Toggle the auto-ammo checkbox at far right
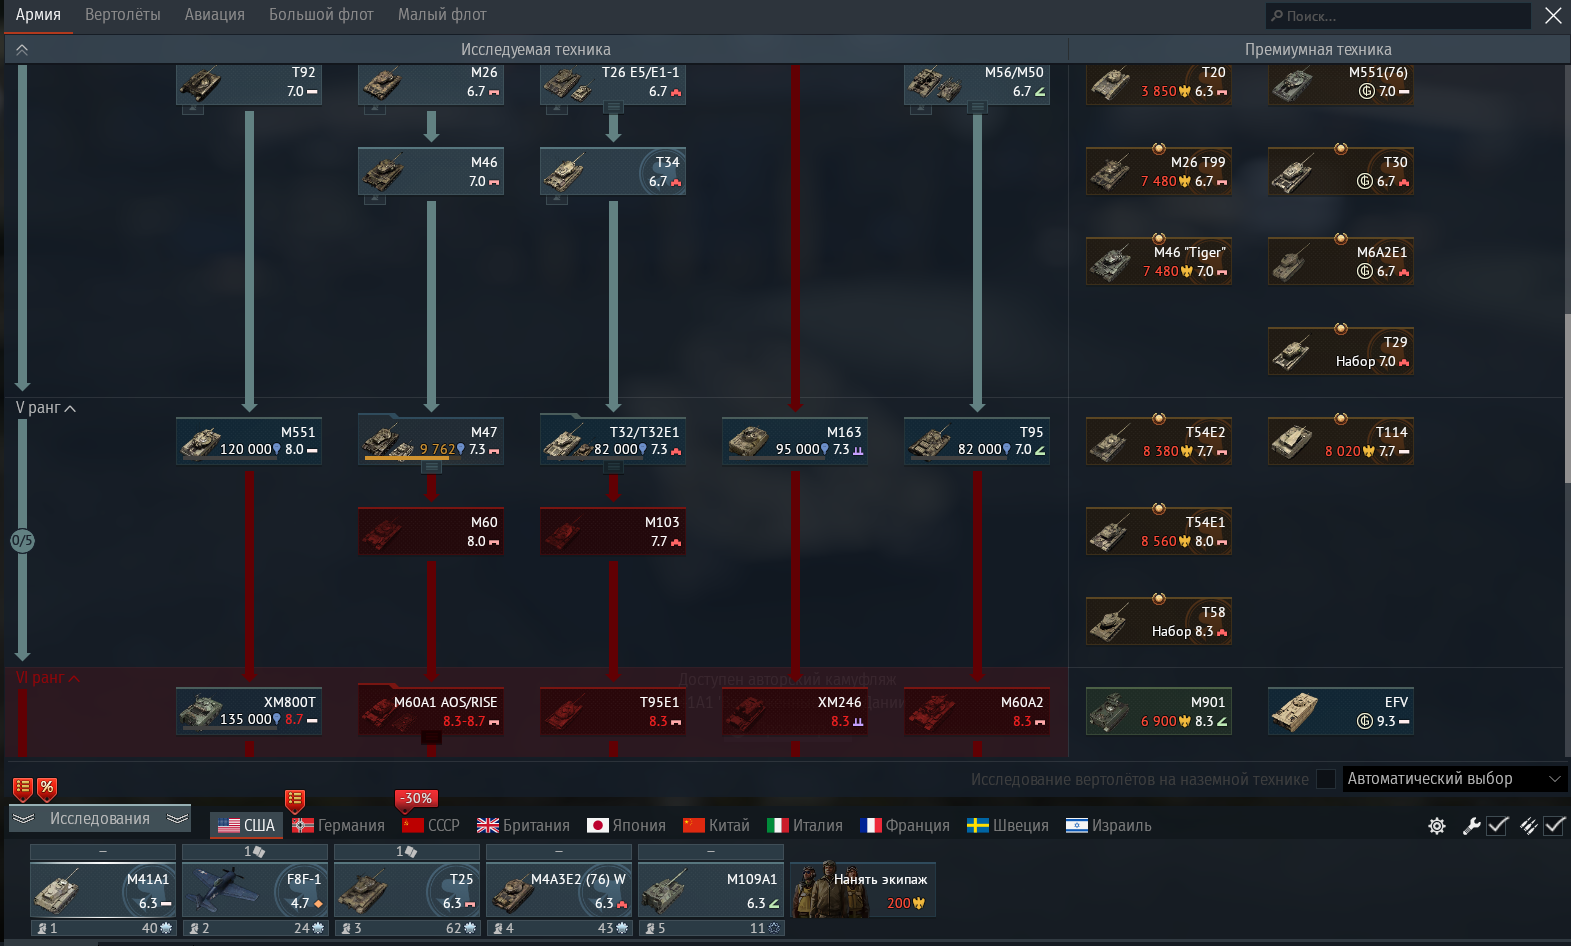 [1554, 826]
